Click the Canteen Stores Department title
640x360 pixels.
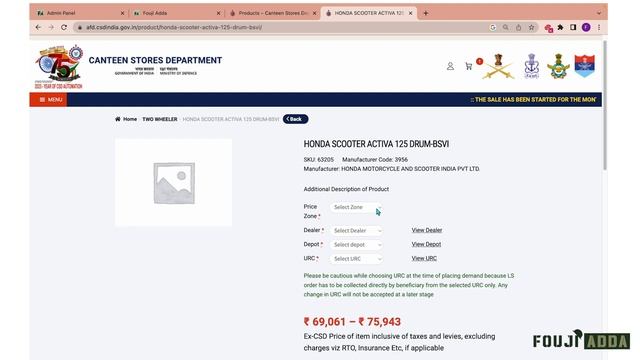pos(155,60)
